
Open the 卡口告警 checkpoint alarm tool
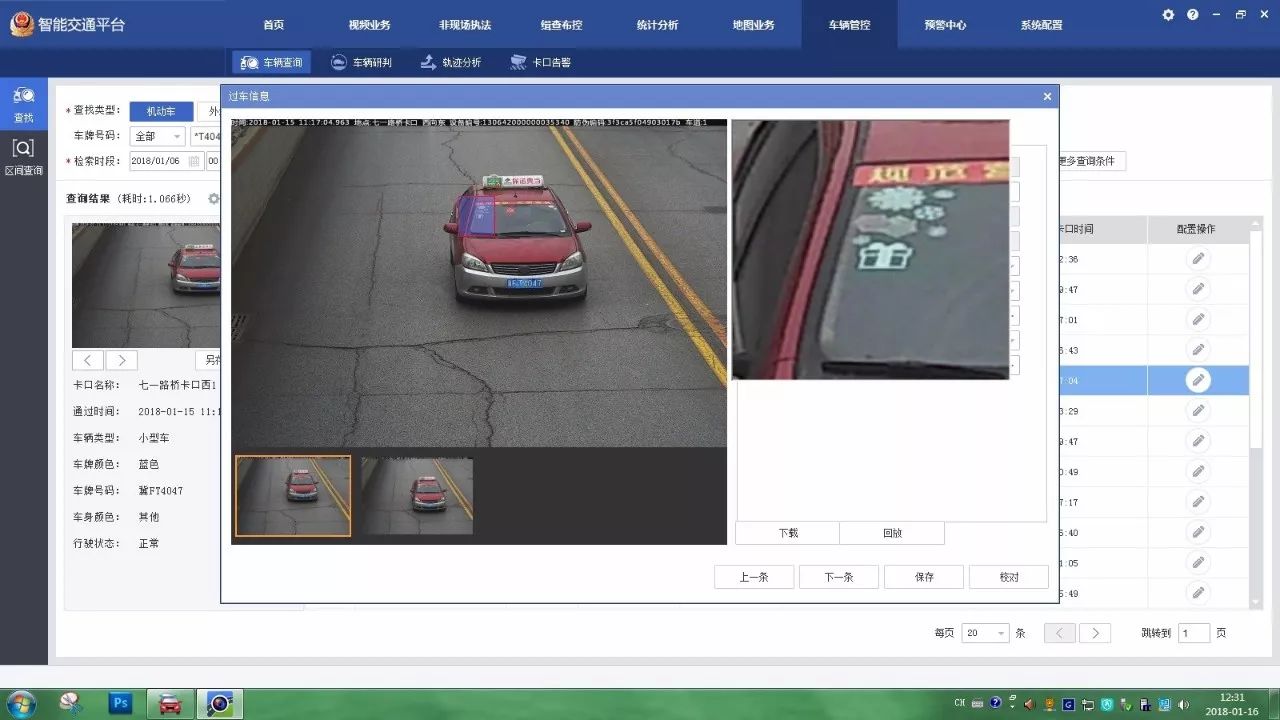click(x=540, y=62)
